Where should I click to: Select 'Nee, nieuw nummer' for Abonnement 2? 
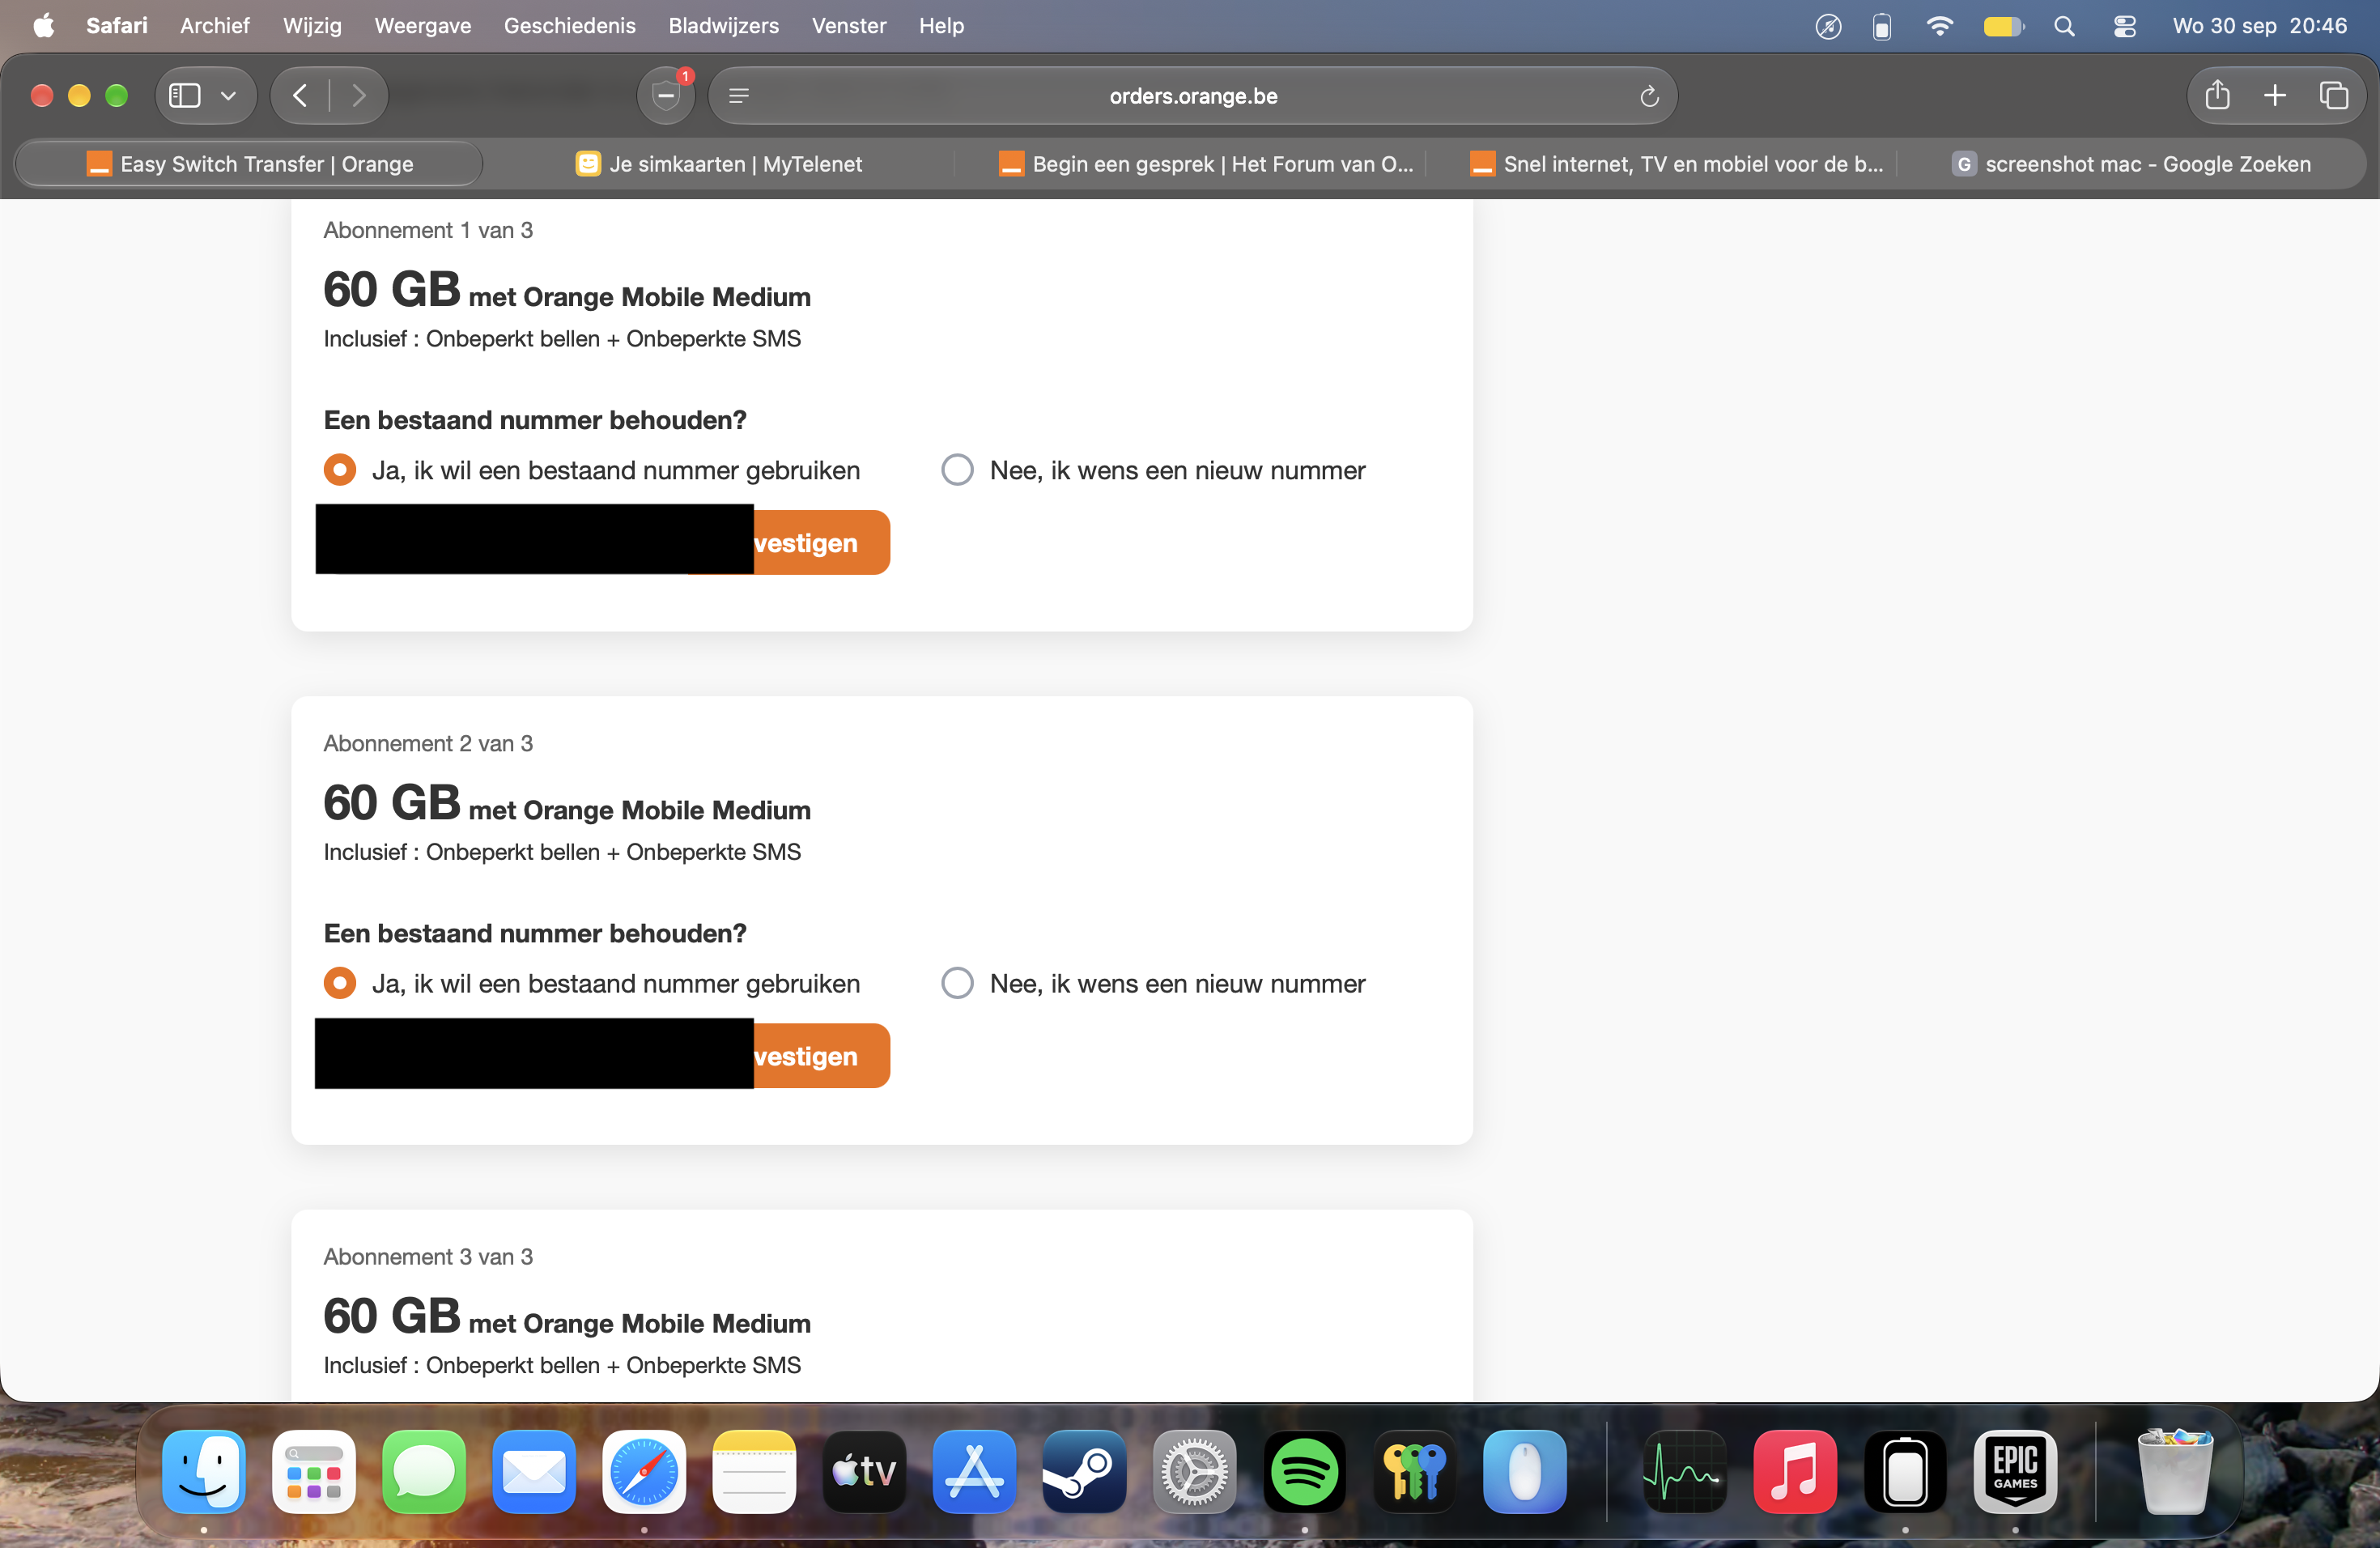pyautogui.click(x=957, y=983)
